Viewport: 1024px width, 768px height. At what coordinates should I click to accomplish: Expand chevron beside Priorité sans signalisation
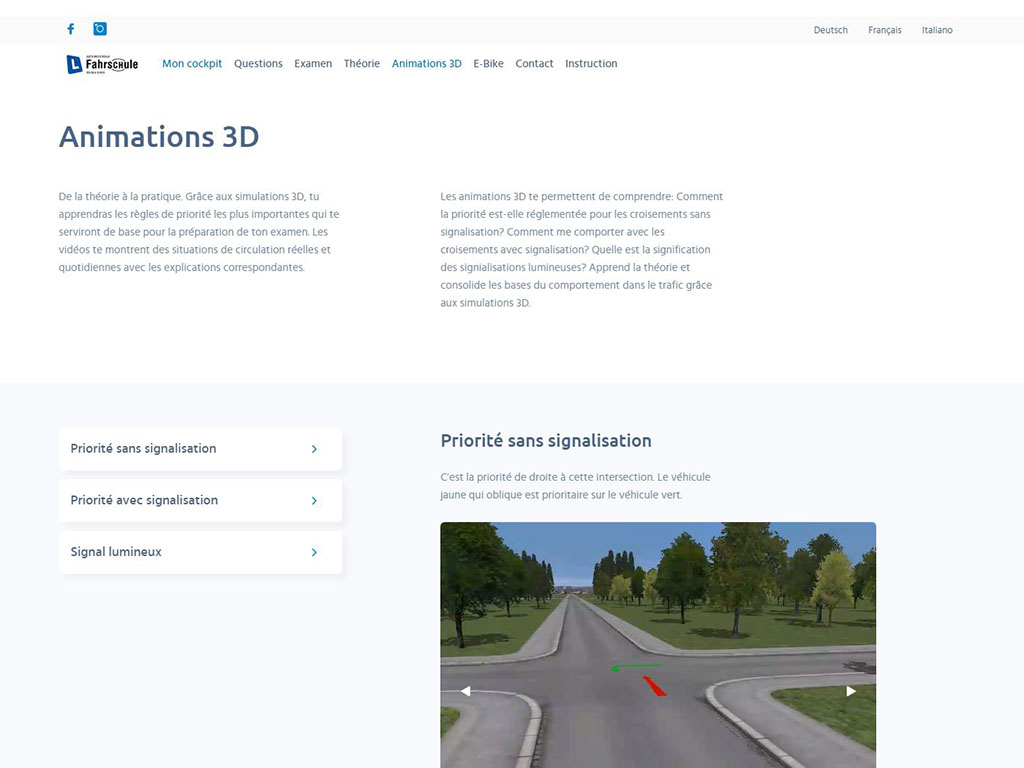pyautogui.click(x=314, y=449)
